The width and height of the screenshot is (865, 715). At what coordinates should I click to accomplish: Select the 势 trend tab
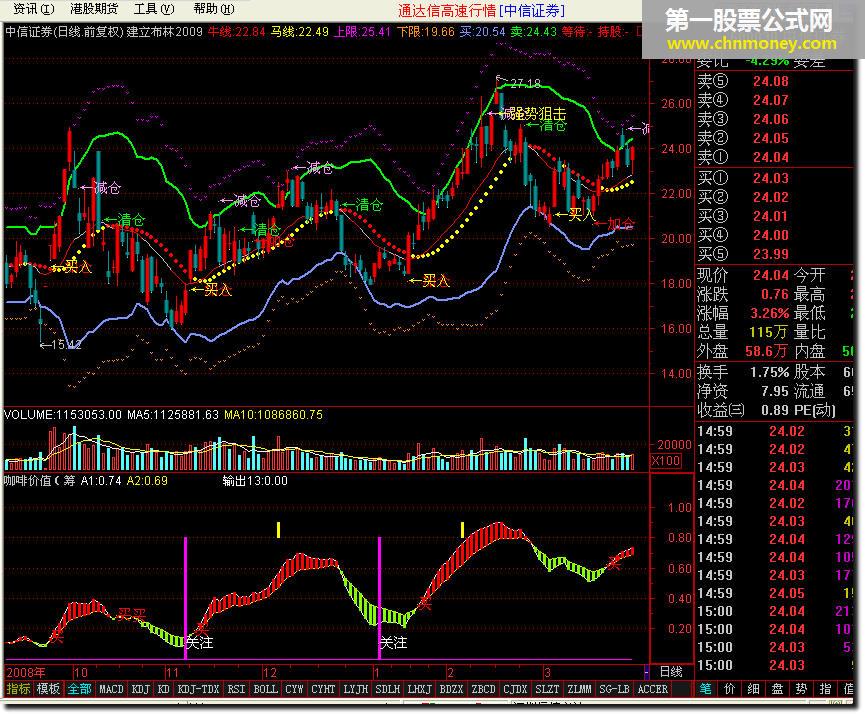(801, 689)
